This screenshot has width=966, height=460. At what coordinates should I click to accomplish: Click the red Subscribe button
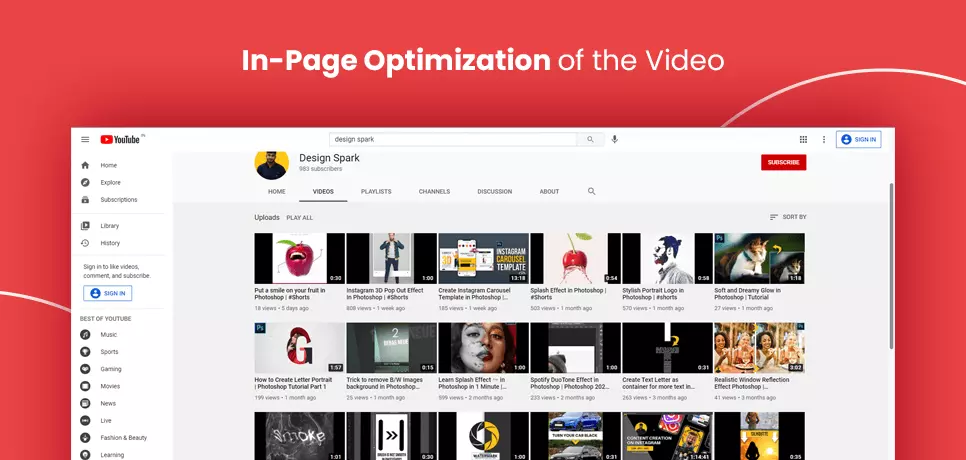784,163
